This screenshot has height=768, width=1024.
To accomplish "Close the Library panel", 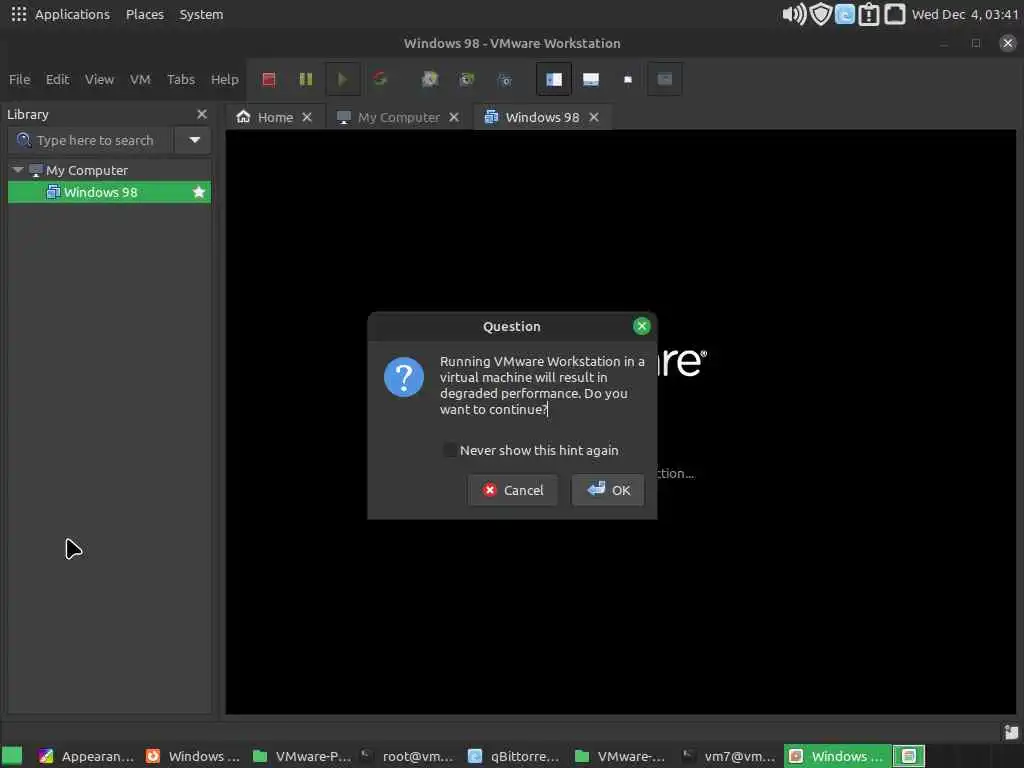I will click(x=202, y=114).
